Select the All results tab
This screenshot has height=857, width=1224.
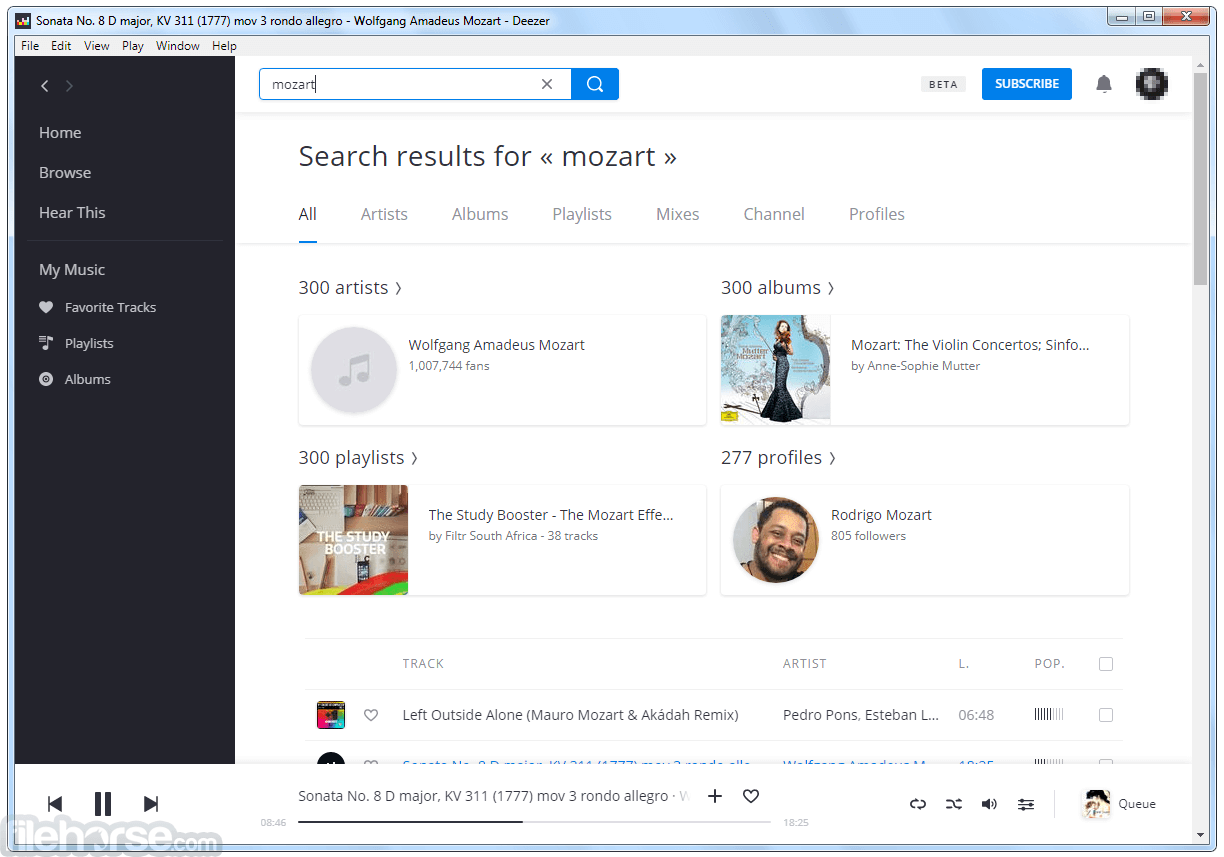308,214
